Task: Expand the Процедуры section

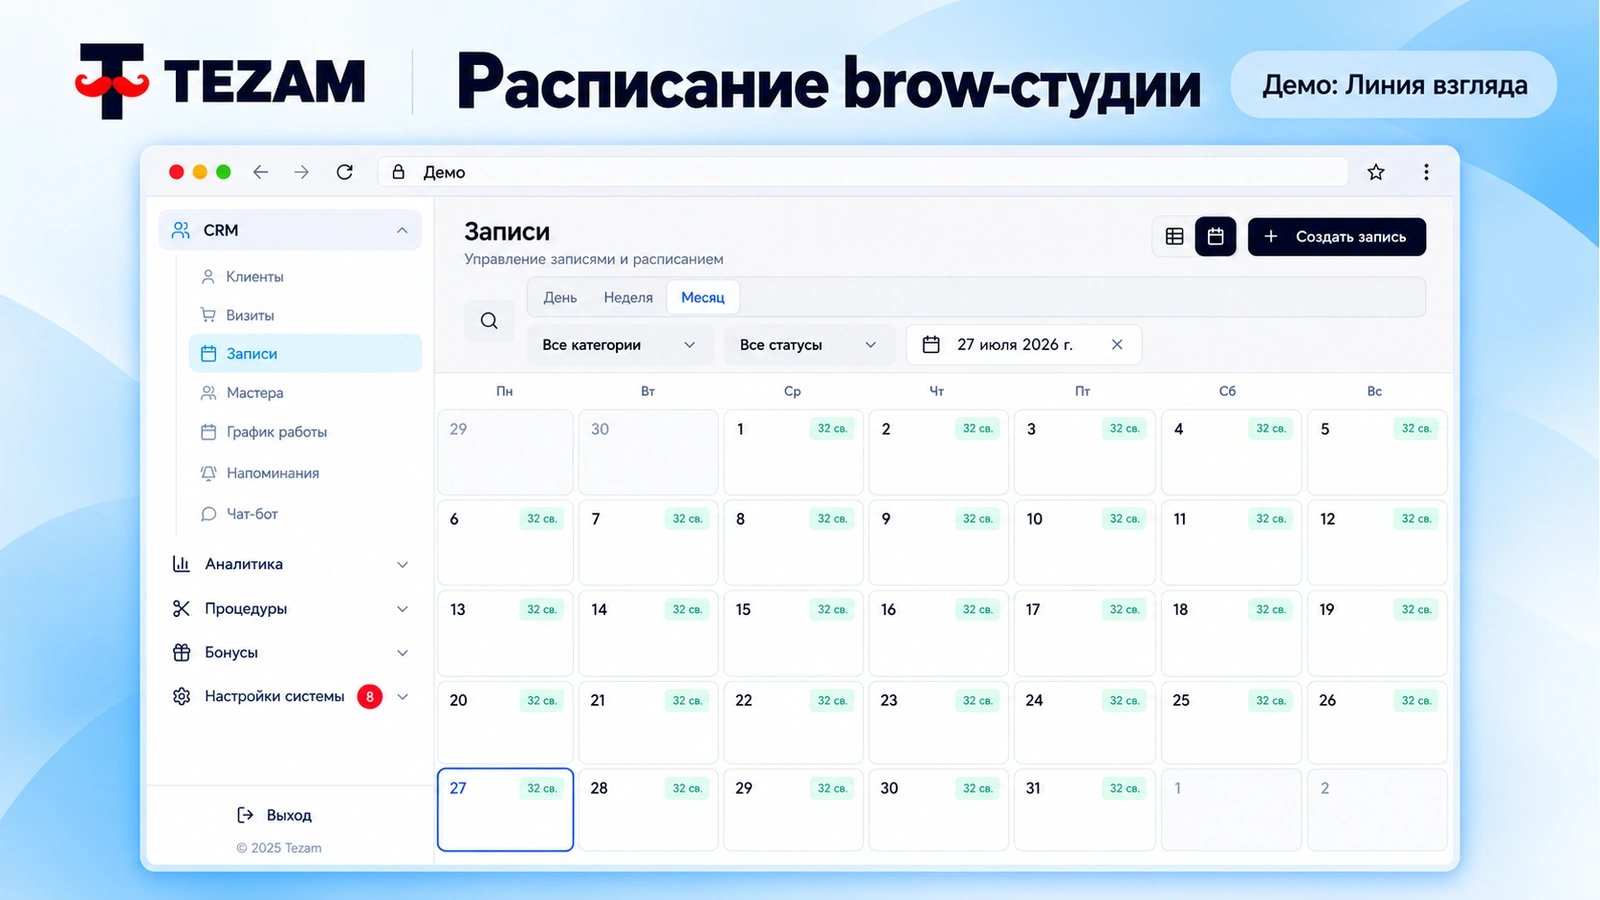Action: 402,609
